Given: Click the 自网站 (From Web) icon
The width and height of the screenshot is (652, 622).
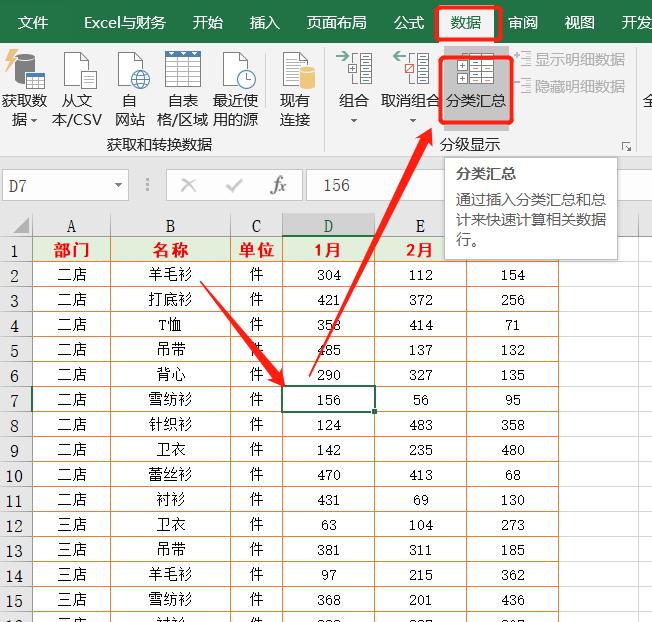Looking at the screenshot, I should click(132, 70).
